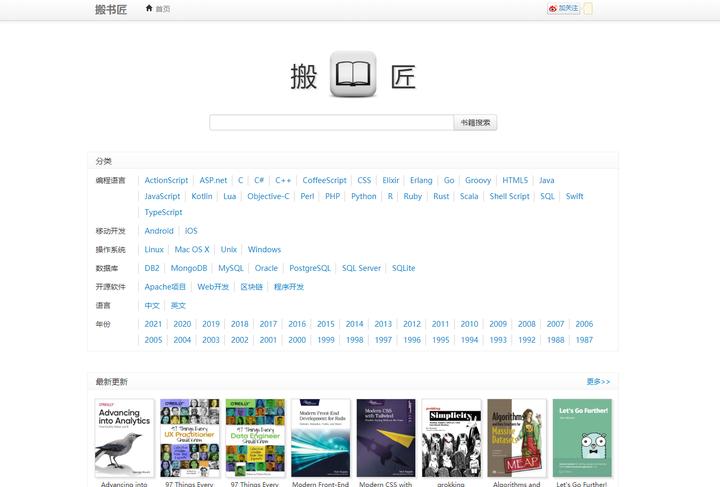Select the JavaScript category
The width and height of the screenshot is (720, 487).
tap(162, 196)
